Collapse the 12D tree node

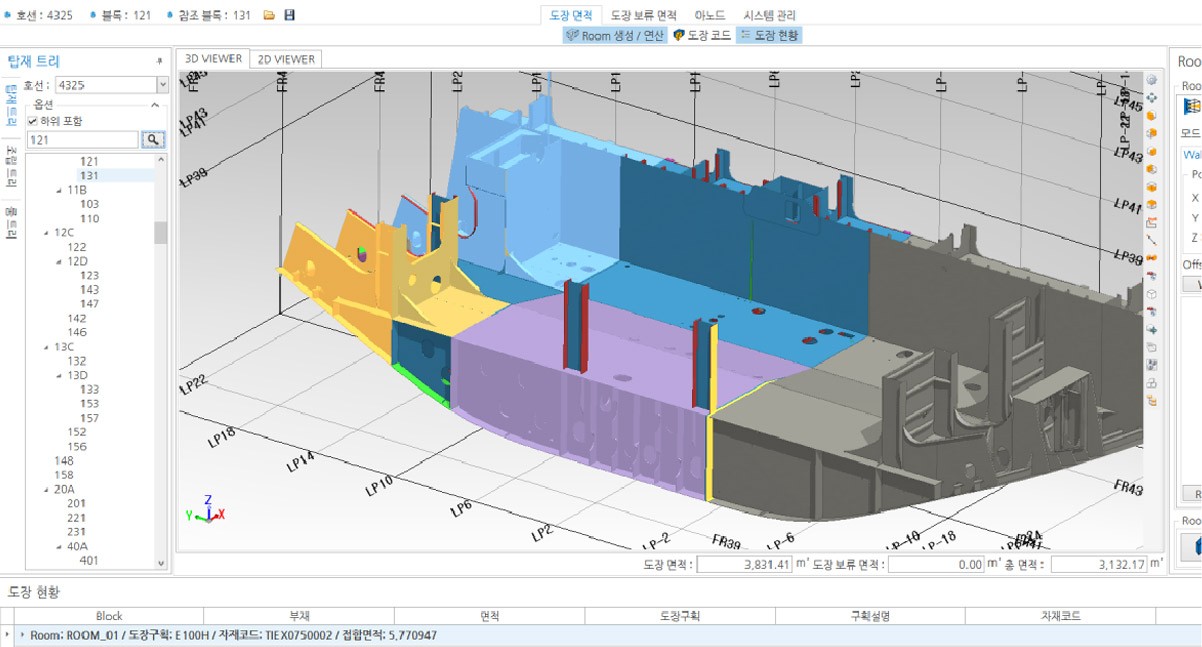coord(57,260)
